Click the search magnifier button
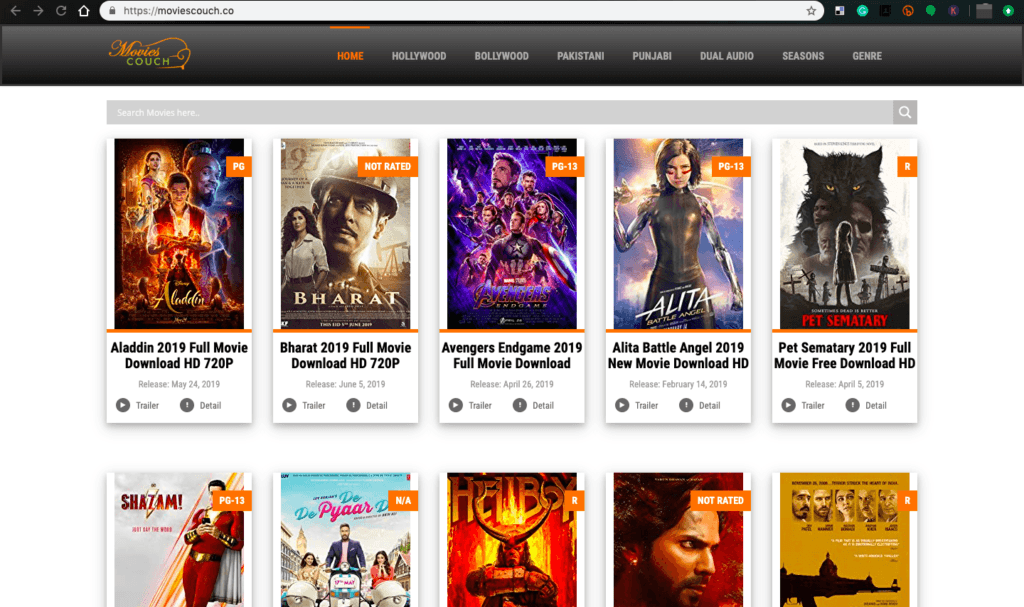This screenshot has height=607, width=1024. click(904, 112)
